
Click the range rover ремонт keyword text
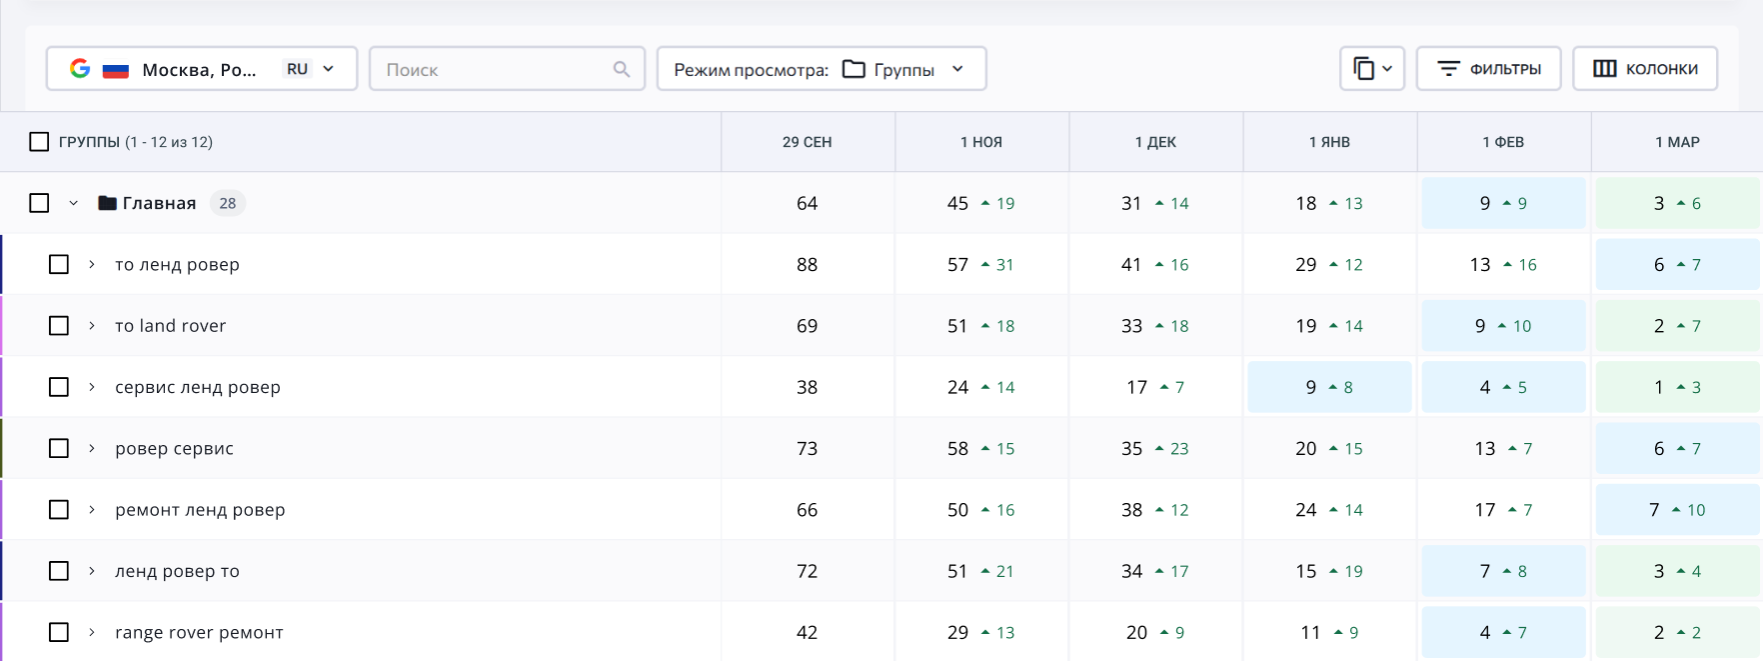[x=199, y=632]
